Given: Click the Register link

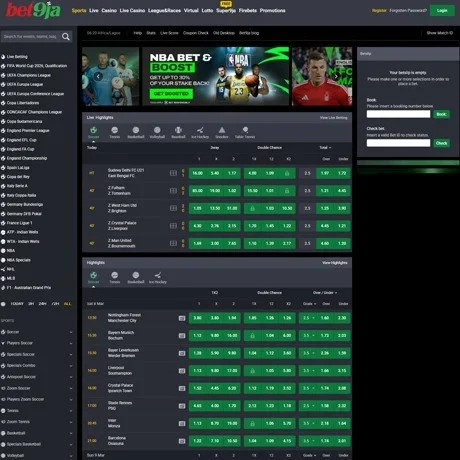Looking at the screenshot, I should [379, 11].
